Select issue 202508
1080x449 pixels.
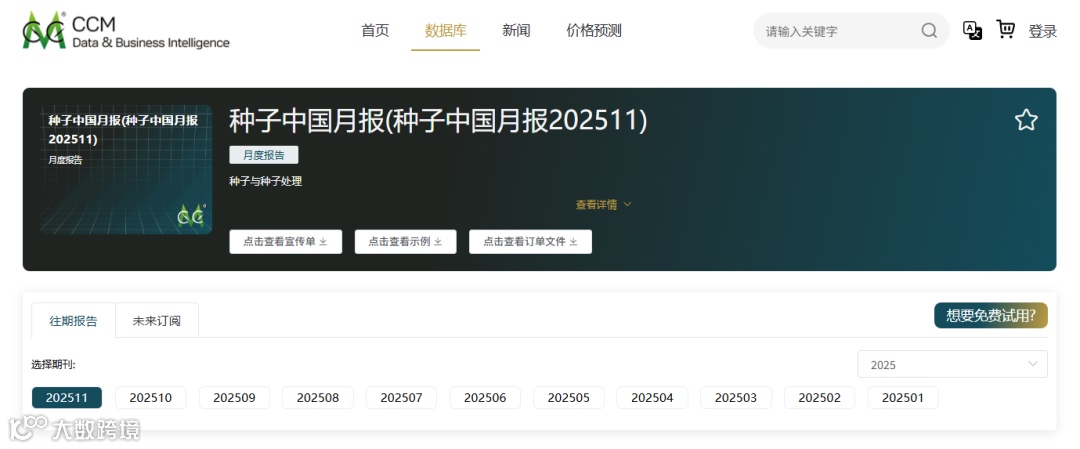click(318, 397)
